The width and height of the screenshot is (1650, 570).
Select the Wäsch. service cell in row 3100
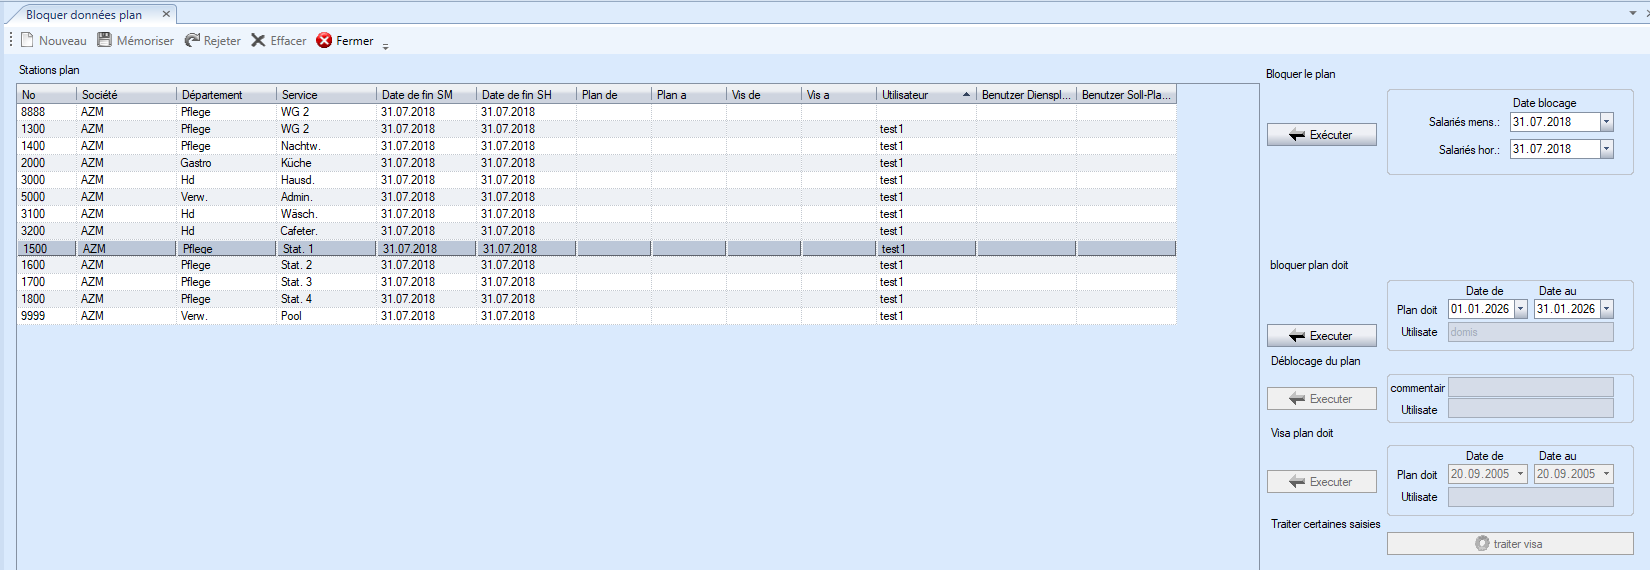click(x=327, y=214)
